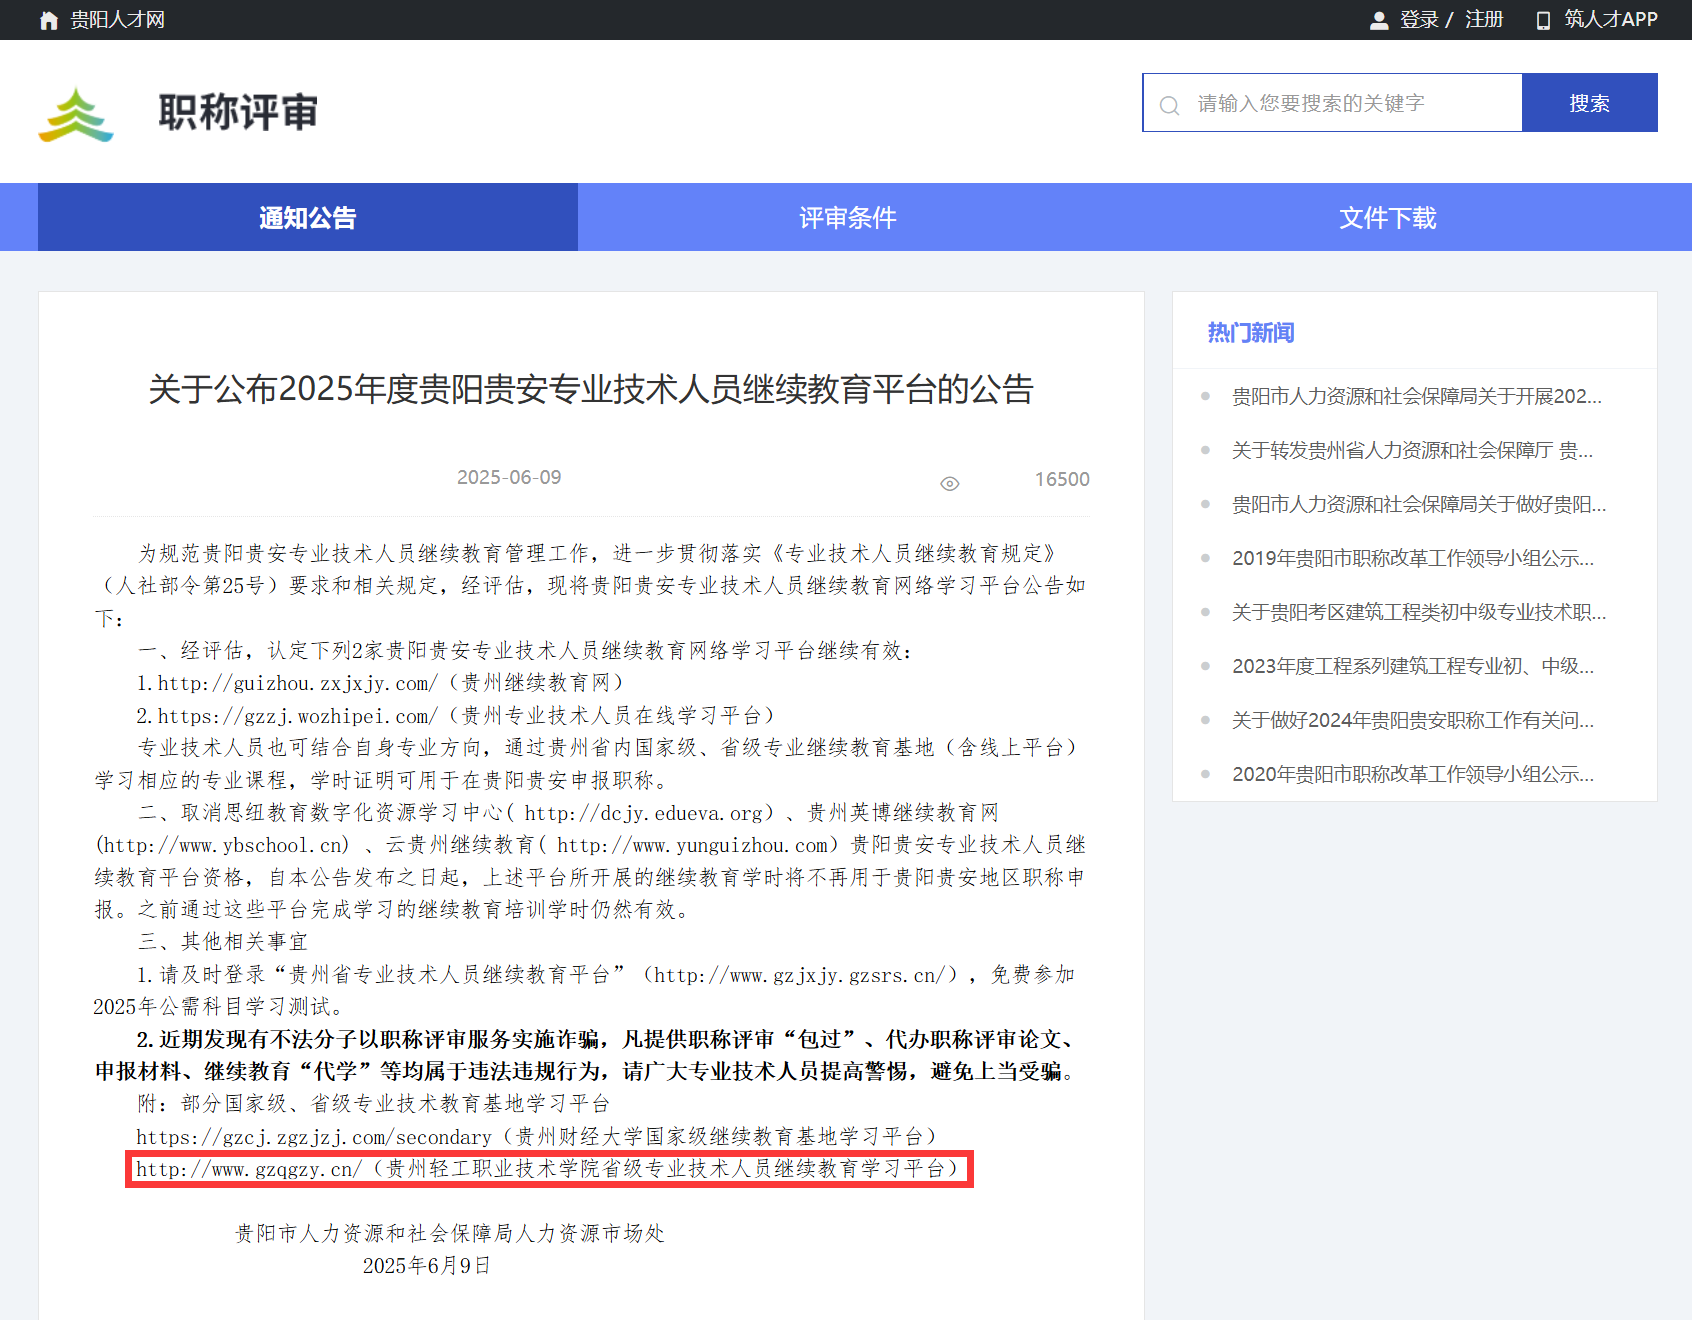Open news 关于转发贵州省人力资源和社会保障厅 贵...

(x=1412, y=450)
